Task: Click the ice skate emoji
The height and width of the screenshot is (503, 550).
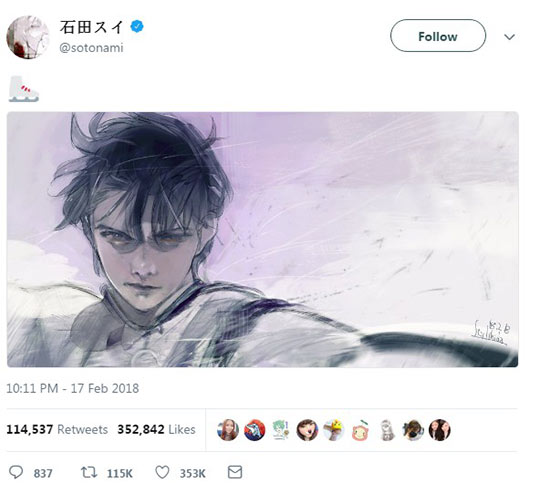Action: pos(24,89)
